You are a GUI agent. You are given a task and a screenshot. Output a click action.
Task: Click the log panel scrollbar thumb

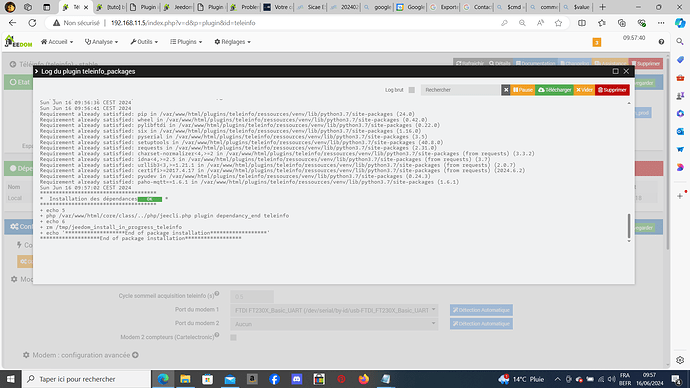coord(629,226)
